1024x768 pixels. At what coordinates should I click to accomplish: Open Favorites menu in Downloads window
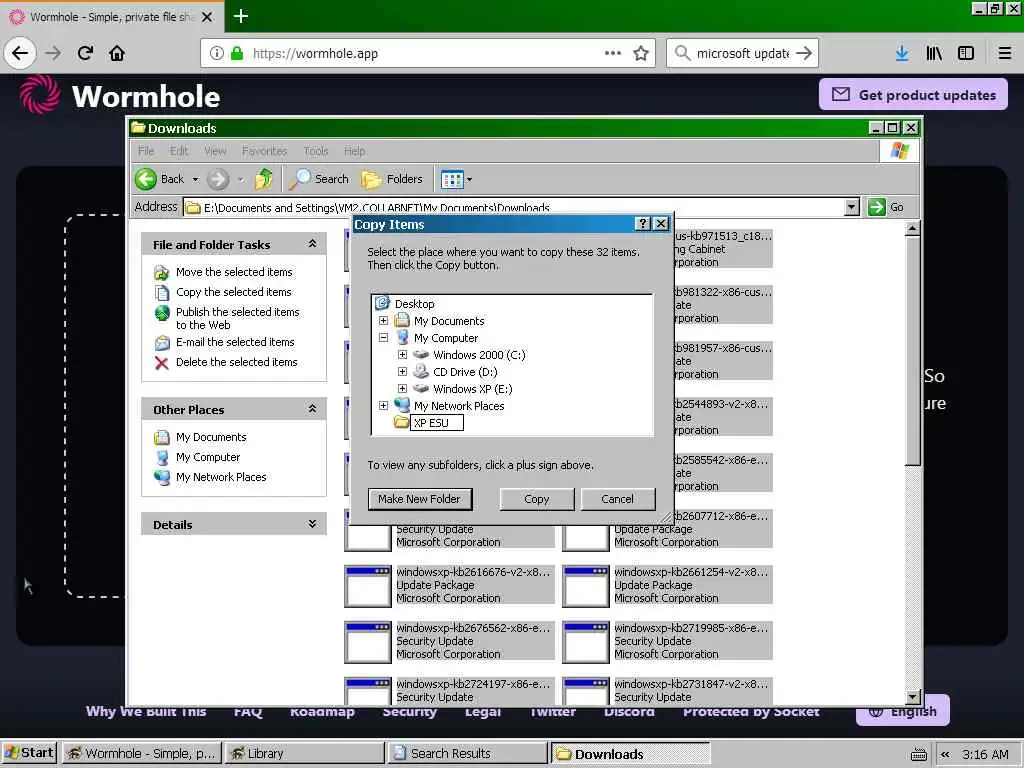[264, 151]
